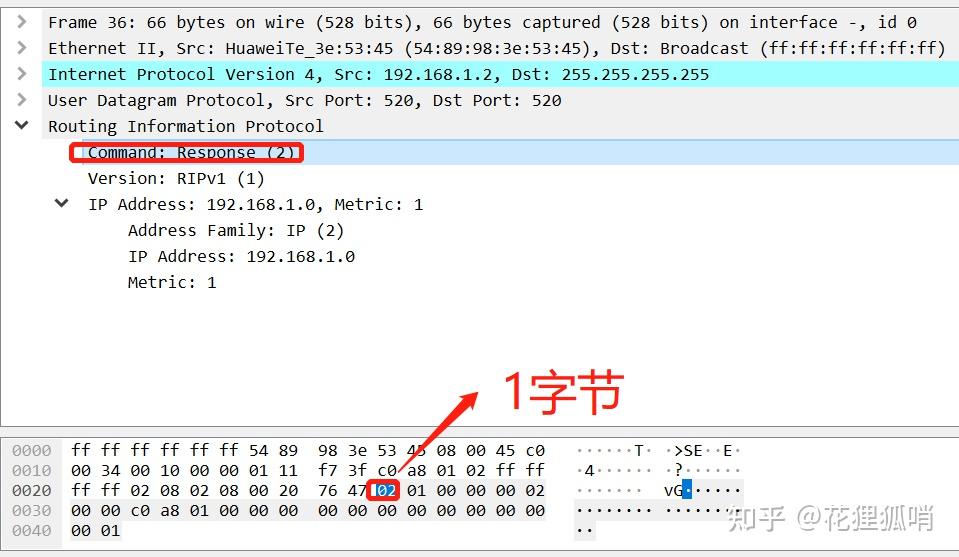Click hex byte 11 in row 0010
The height and width of the screenshot is (557, 959).
click(288, 471)
